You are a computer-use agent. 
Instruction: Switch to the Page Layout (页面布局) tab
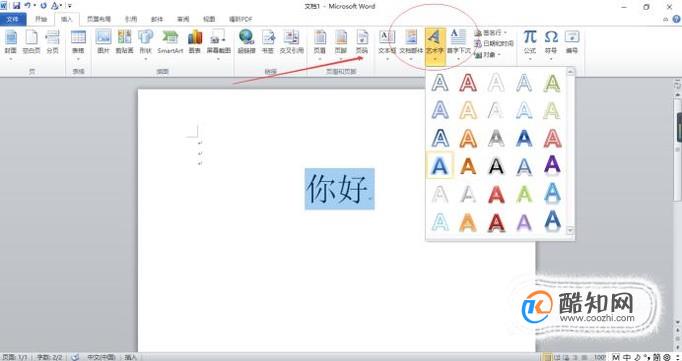coord(99,19)
